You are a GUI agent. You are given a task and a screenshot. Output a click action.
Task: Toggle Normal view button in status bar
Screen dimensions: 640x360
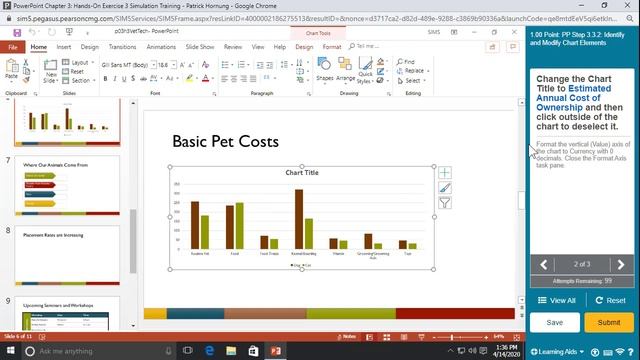coord(369,337)
